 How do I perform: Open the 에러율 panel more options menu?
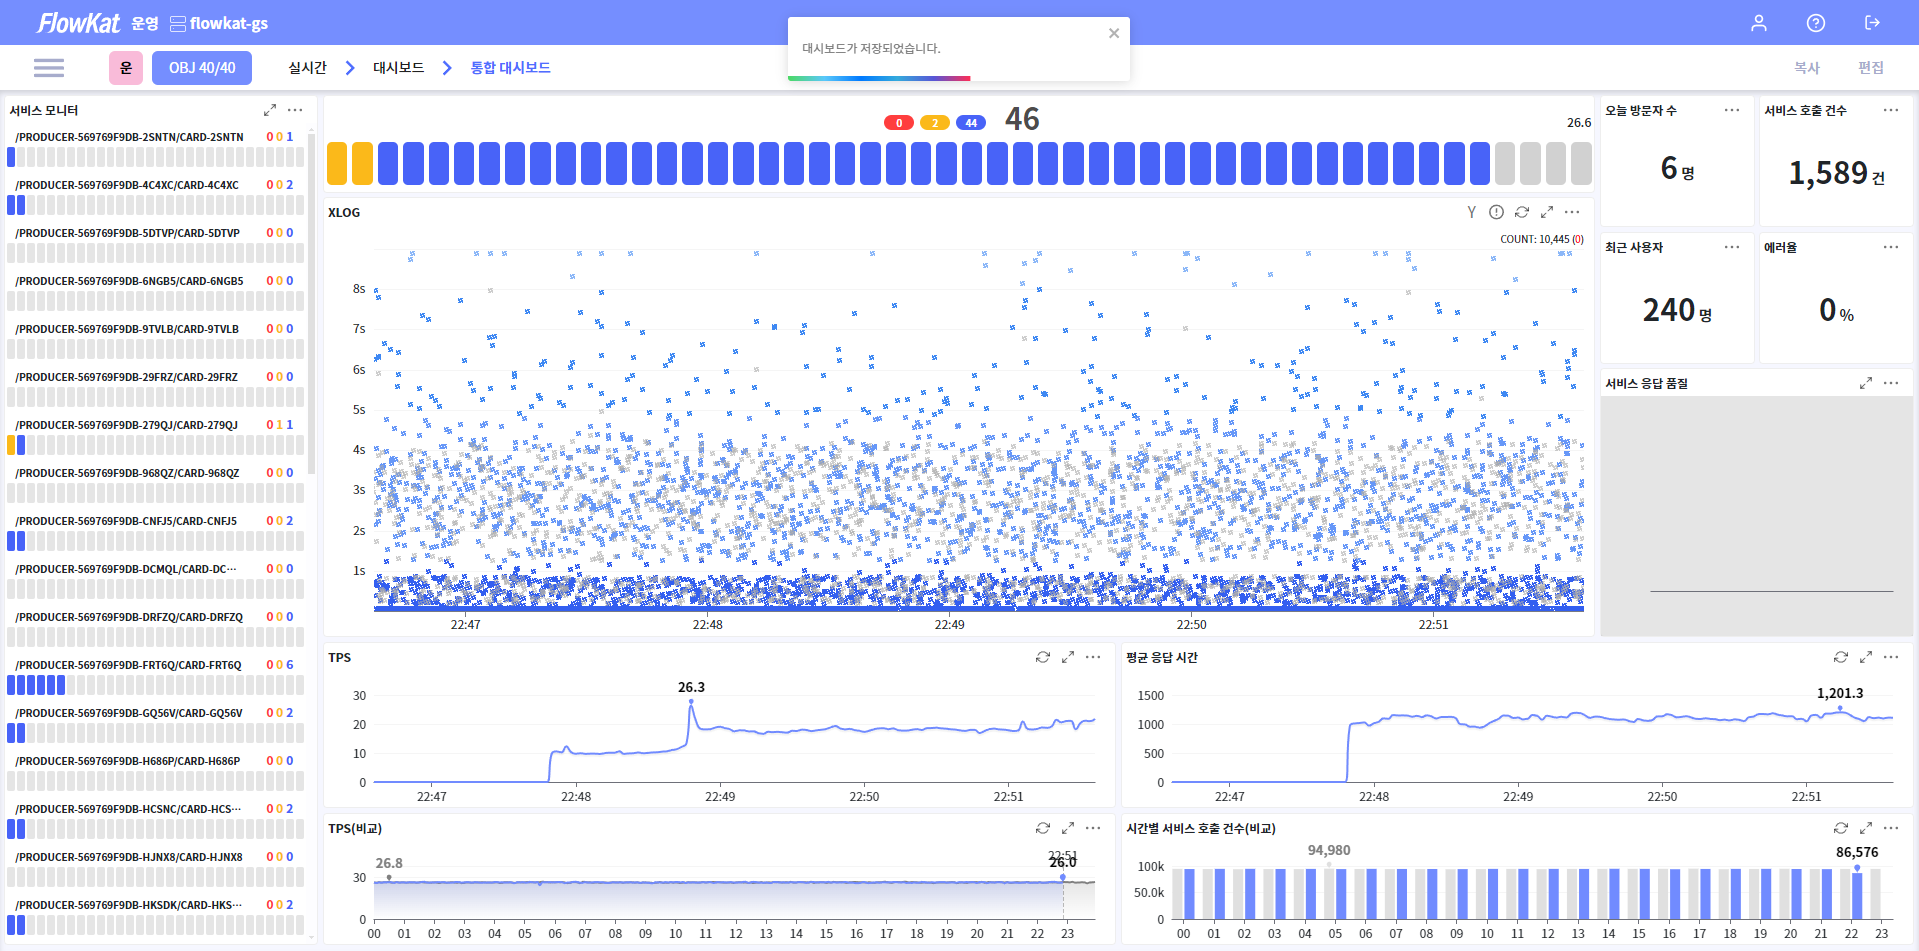coord(1890,247)
